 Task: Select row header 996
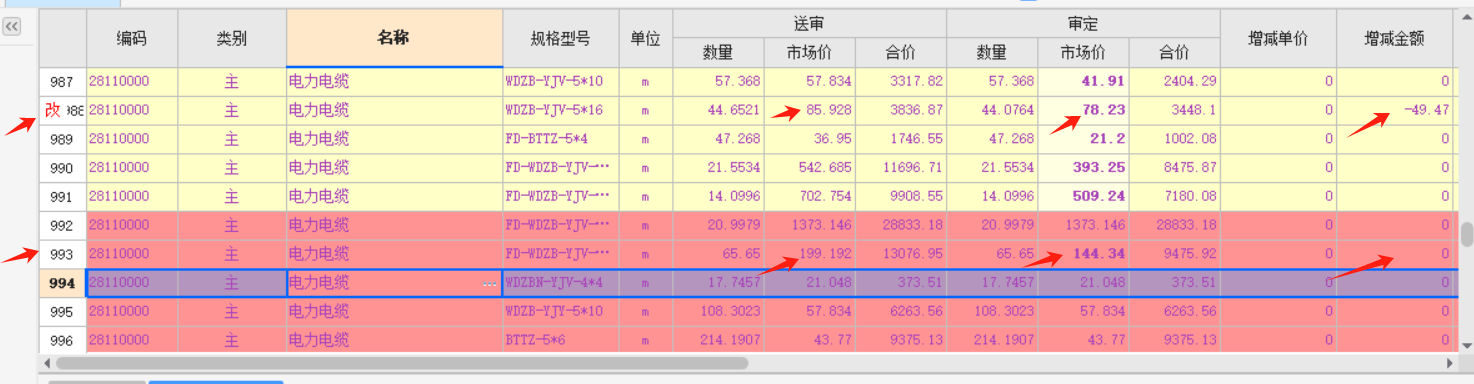tap(62, 340)
